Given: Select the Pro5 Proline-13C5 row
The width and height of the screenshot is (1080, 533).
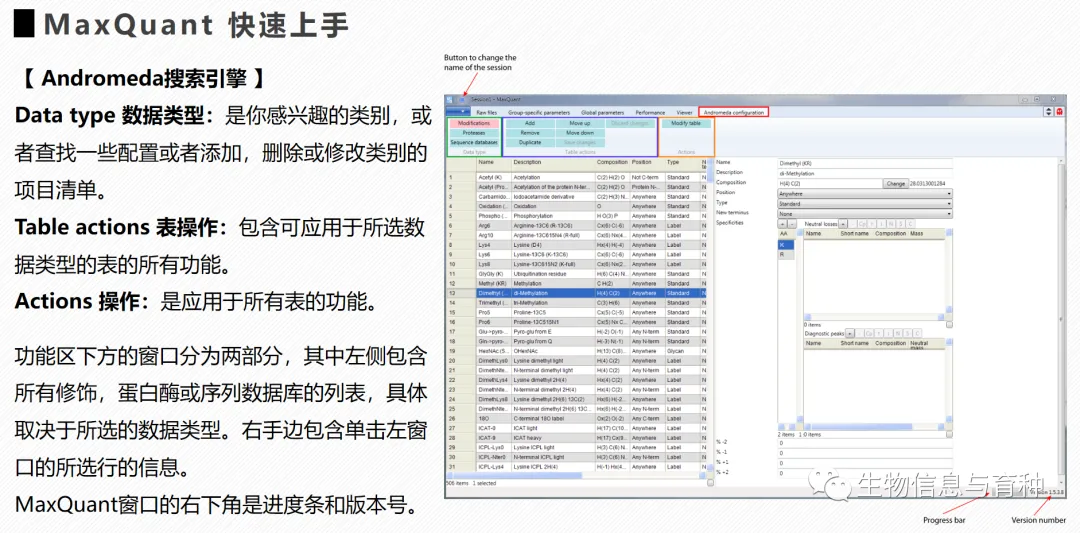Looking at the screenshot, I should click(x=576, y=312).
